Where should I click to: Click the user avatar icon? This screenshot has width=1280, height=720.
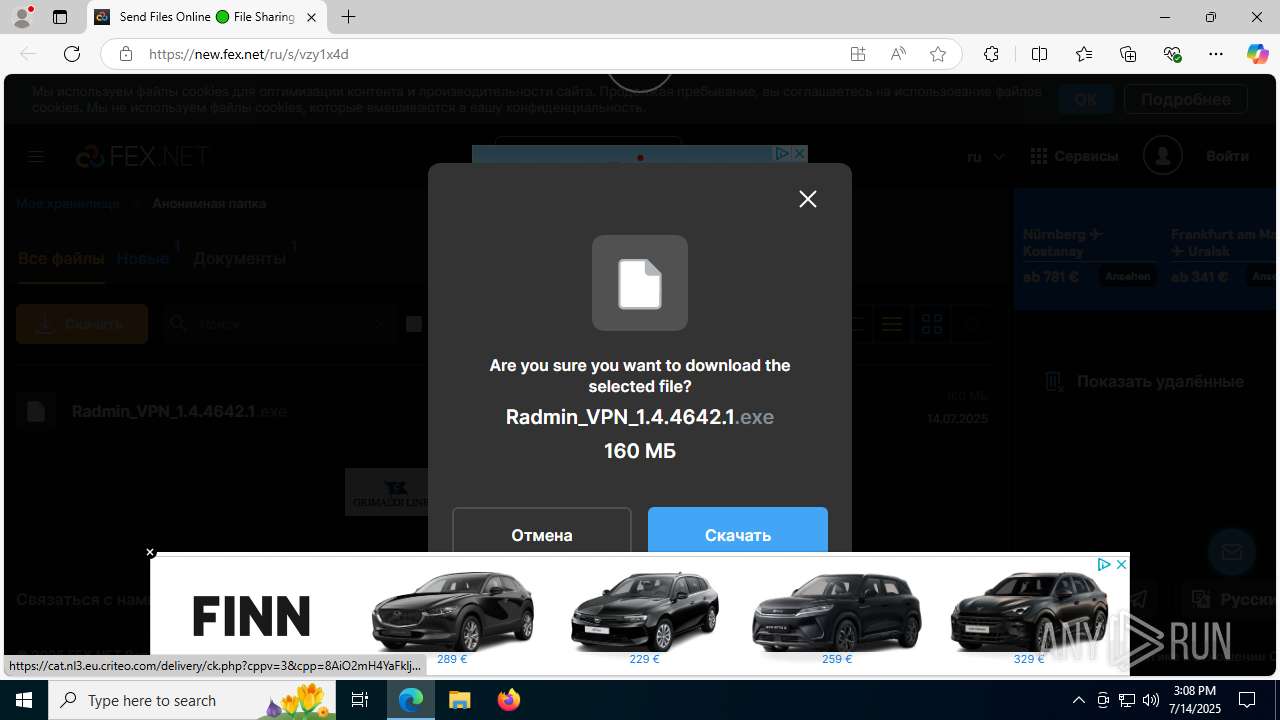1163,155
